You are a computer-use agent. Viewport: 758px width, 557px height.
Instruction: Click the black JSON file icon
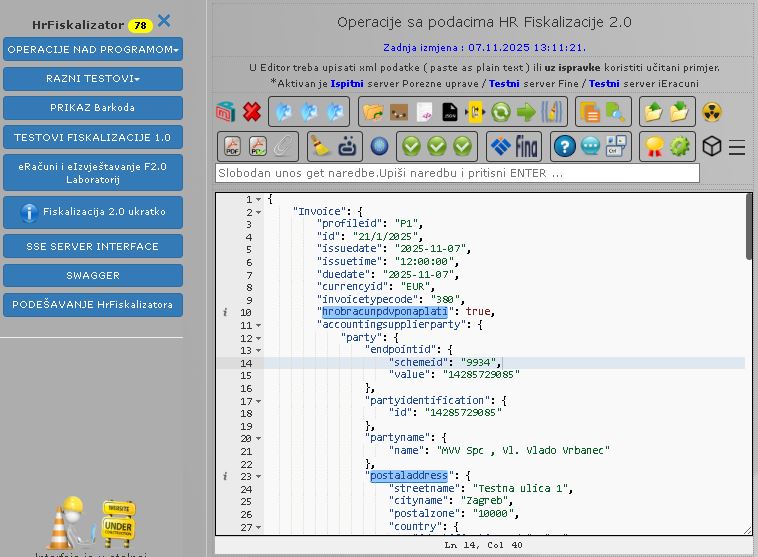coord(449,112)
